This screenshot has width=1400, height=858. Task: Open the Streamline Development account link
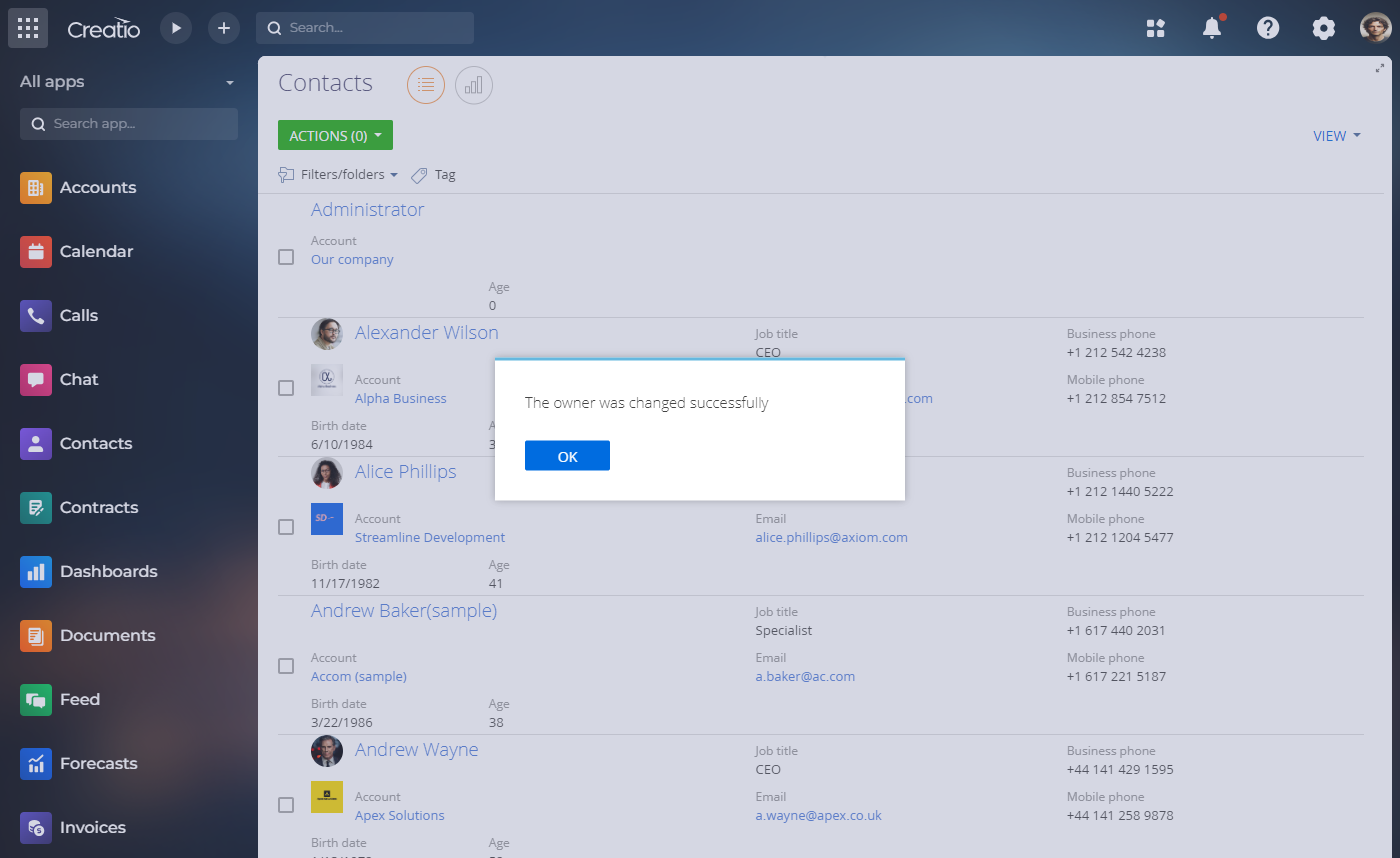430,538
